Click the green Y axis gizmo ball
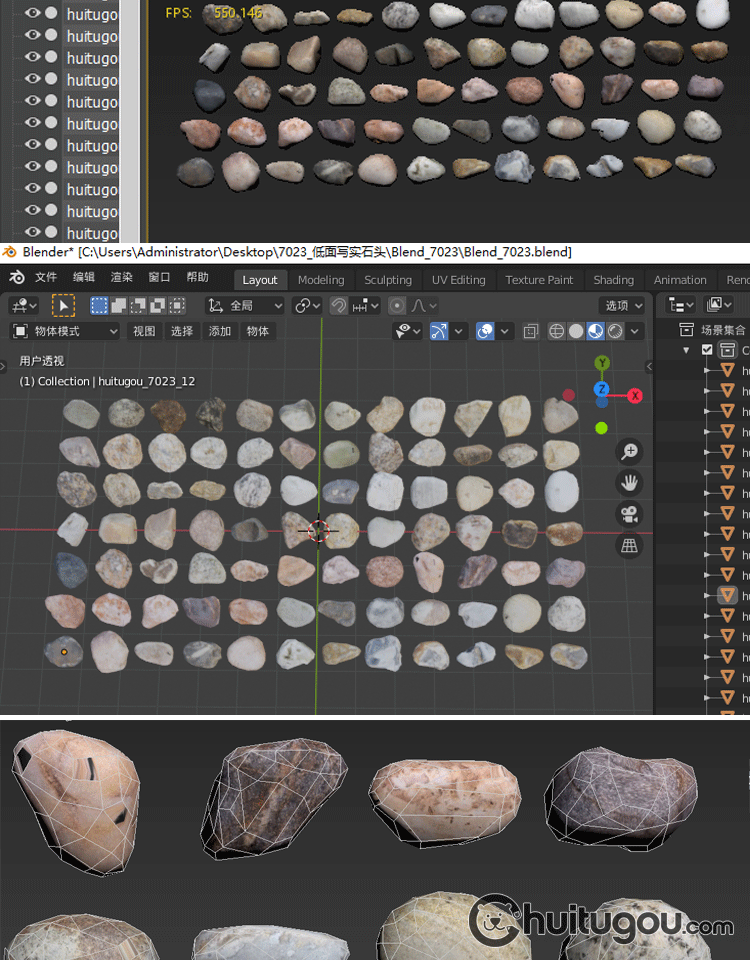Image resolution: width=750 pixels, height=960 pixels. [x=601, y=364]
